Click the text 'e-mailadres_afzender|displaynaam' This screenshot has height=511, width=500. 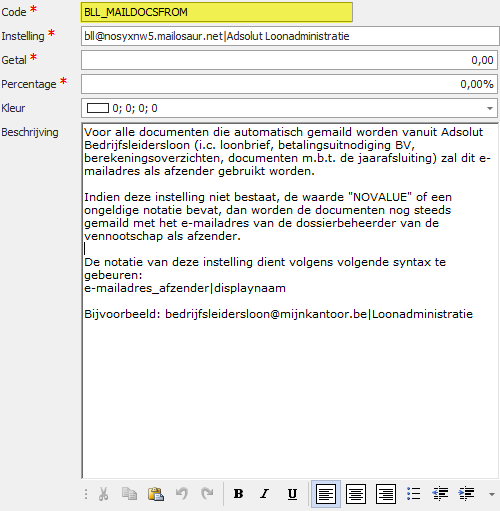tap(185, 288)
